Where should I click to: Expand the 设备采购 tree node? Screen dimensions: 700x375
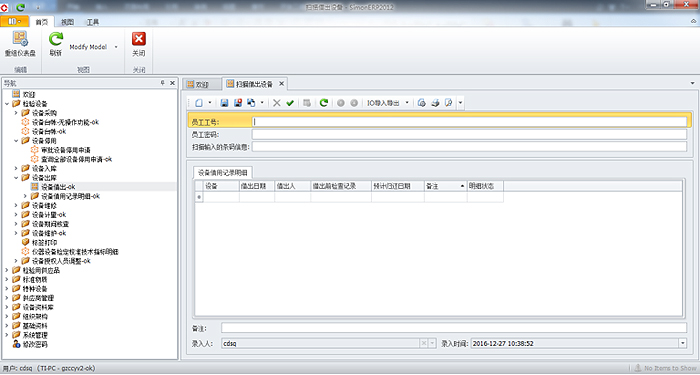pos(16,113)
